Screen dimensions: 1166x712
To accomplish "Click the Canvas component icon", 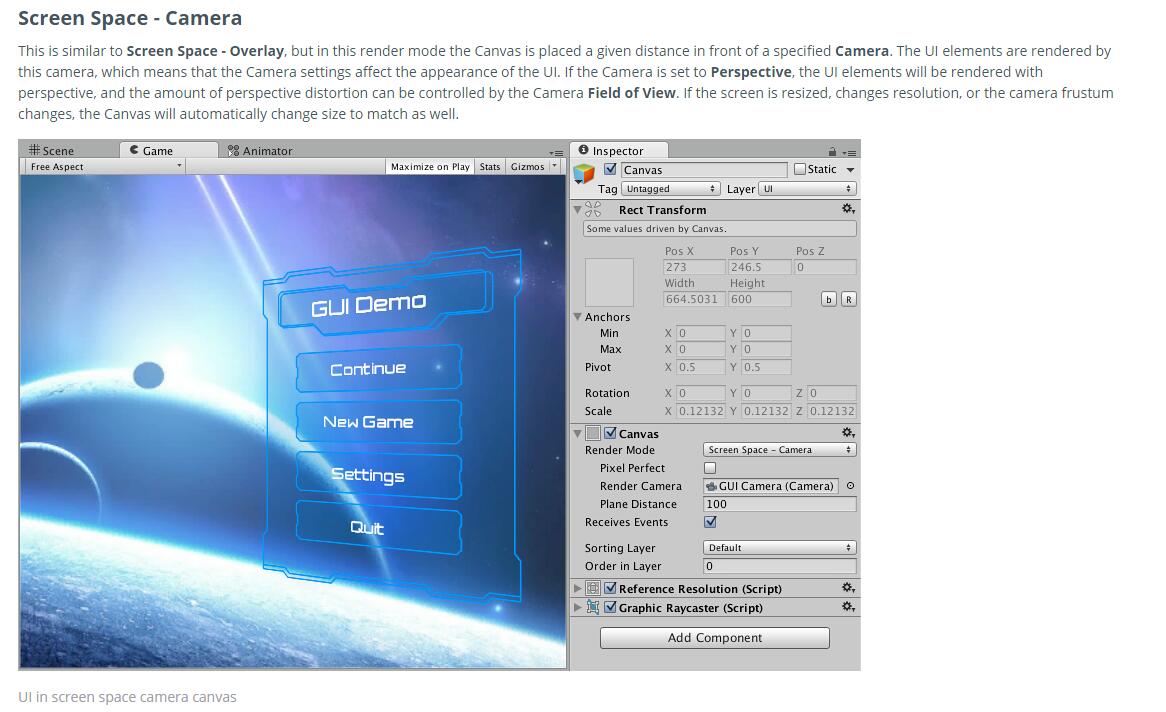I will tap(593, 433).
